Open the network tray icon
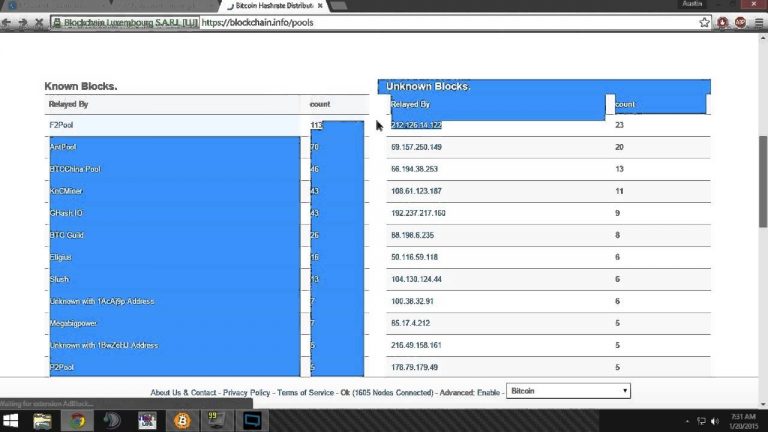This screenshot has width=768, height=432. pos(701,421)
